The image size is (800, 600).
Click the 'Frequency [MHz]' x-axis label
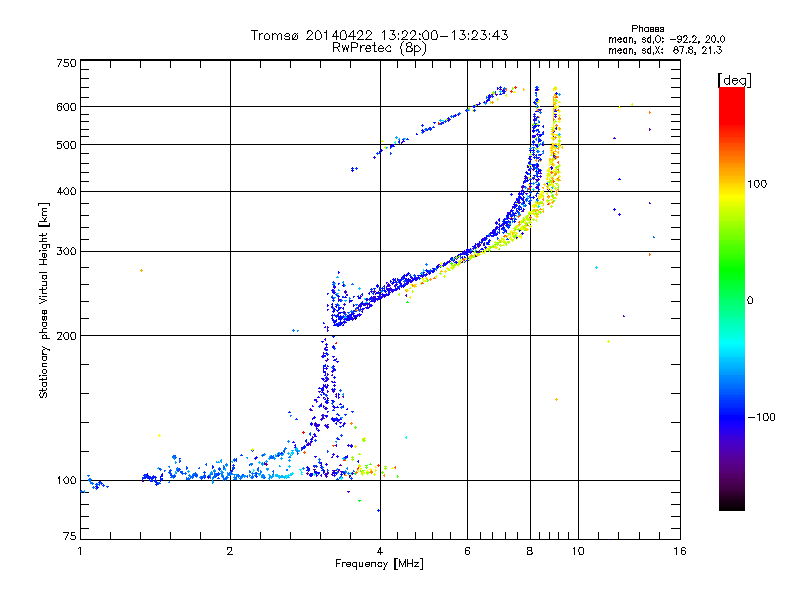(379, 564)
